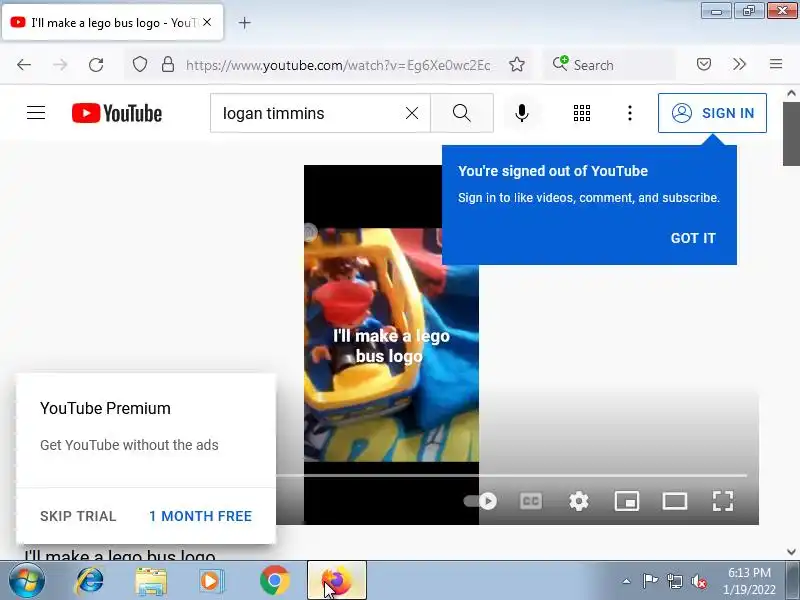Screen dimensions: 800x600
Task: Save the page to Pocket
Action: tap(704, 64)
